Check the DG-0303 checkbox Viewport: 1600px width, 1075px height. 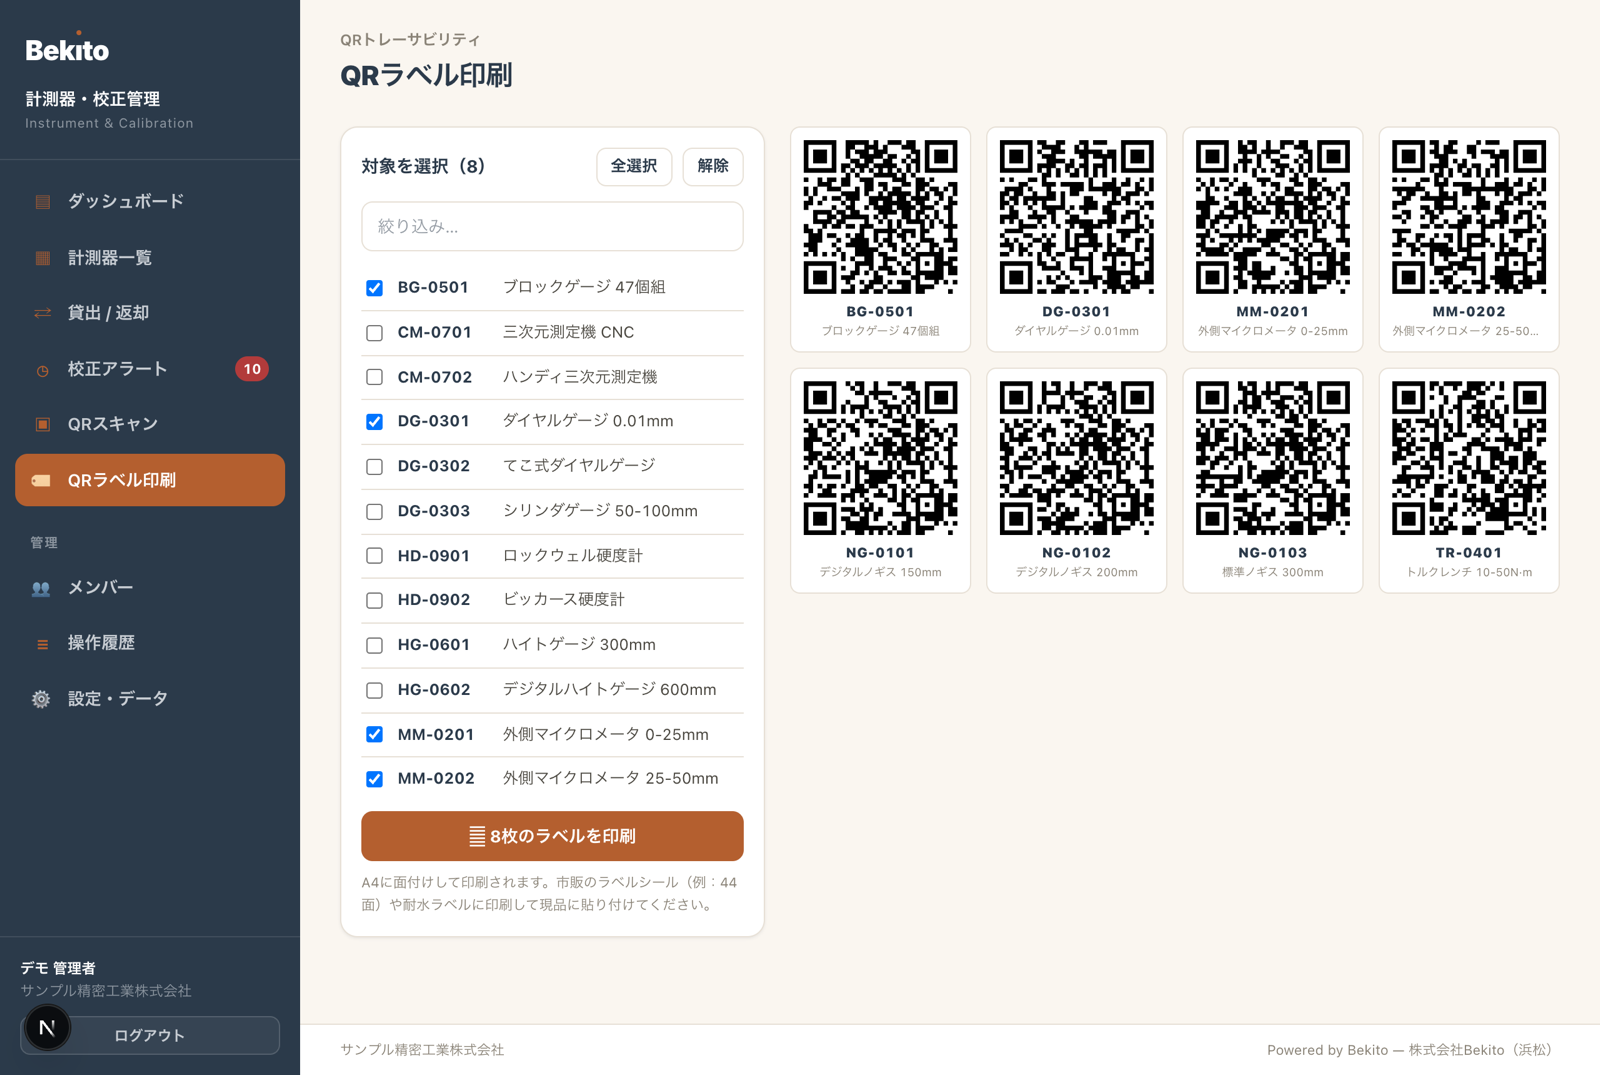point(374,512)
